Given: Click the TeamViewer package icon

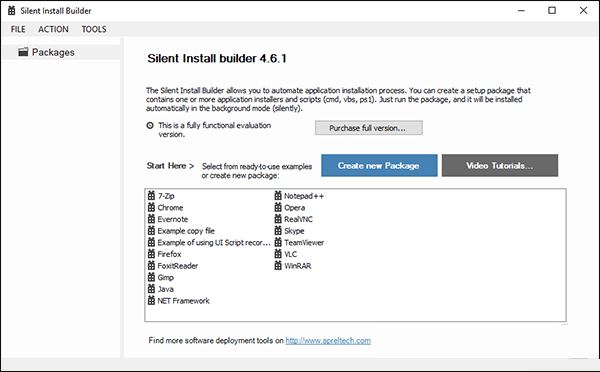Looking at the screenshot, I should click(278, 242).
